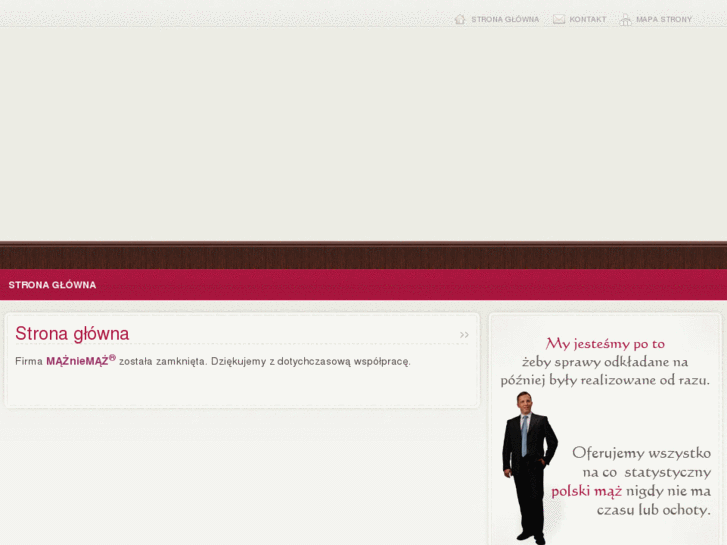Open the MAPA STRONY link

click(663, 19)
